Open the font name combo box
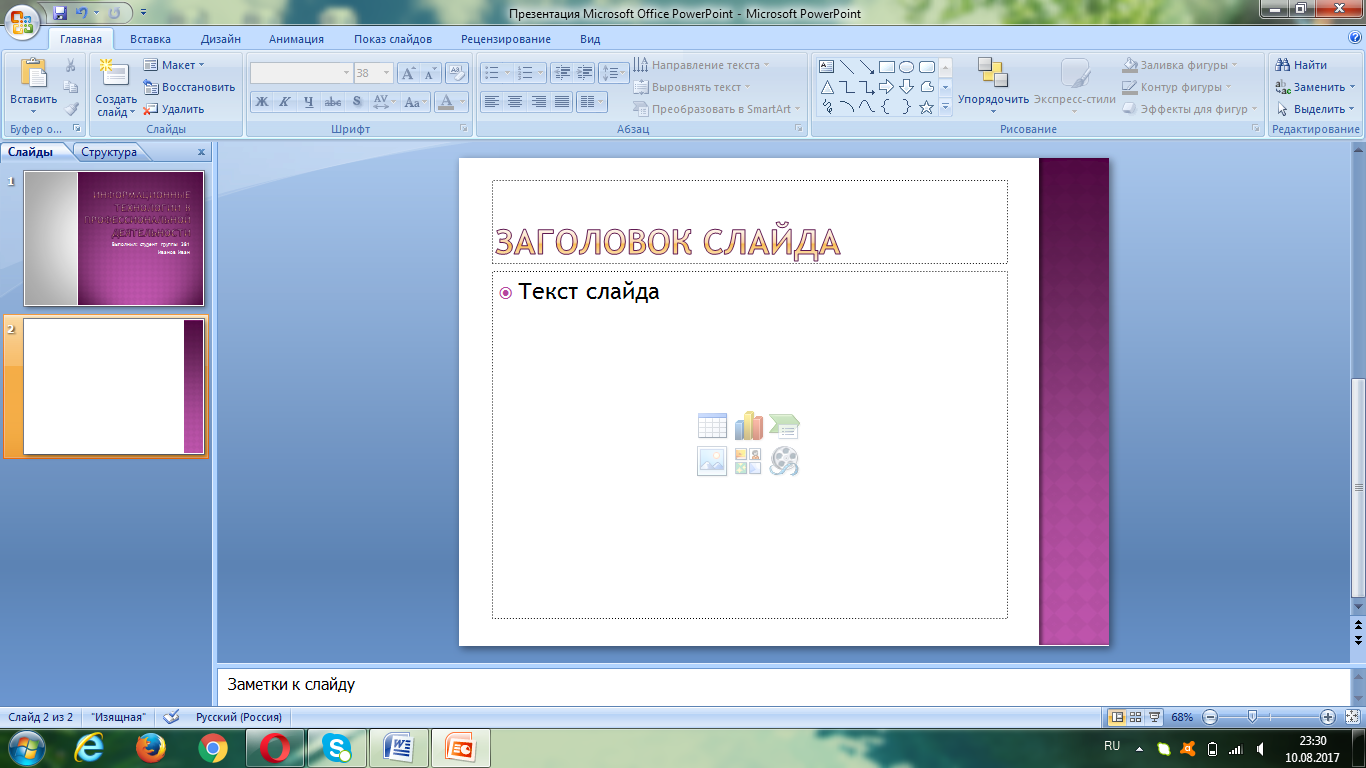The height and width of the screenshot is (768, 1366). click(301, 73)
